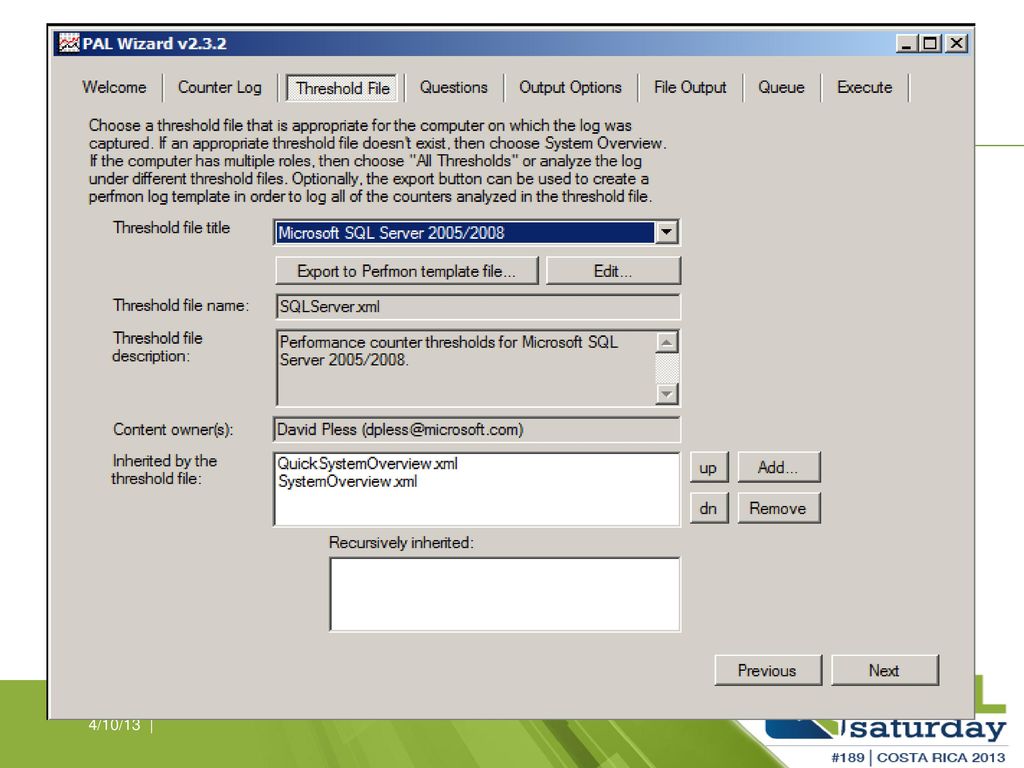Open the Queue tab
This screenshot has height=768, width=1024.
781,88
